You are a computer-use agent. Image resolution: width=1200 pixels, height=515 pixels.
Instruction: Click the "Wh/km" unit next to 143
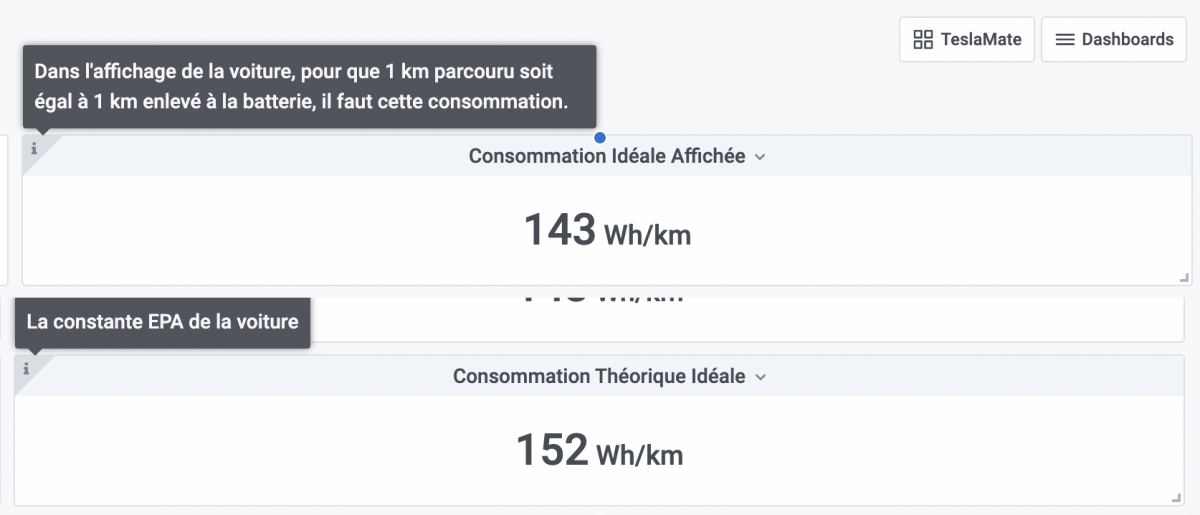point(647,236)
